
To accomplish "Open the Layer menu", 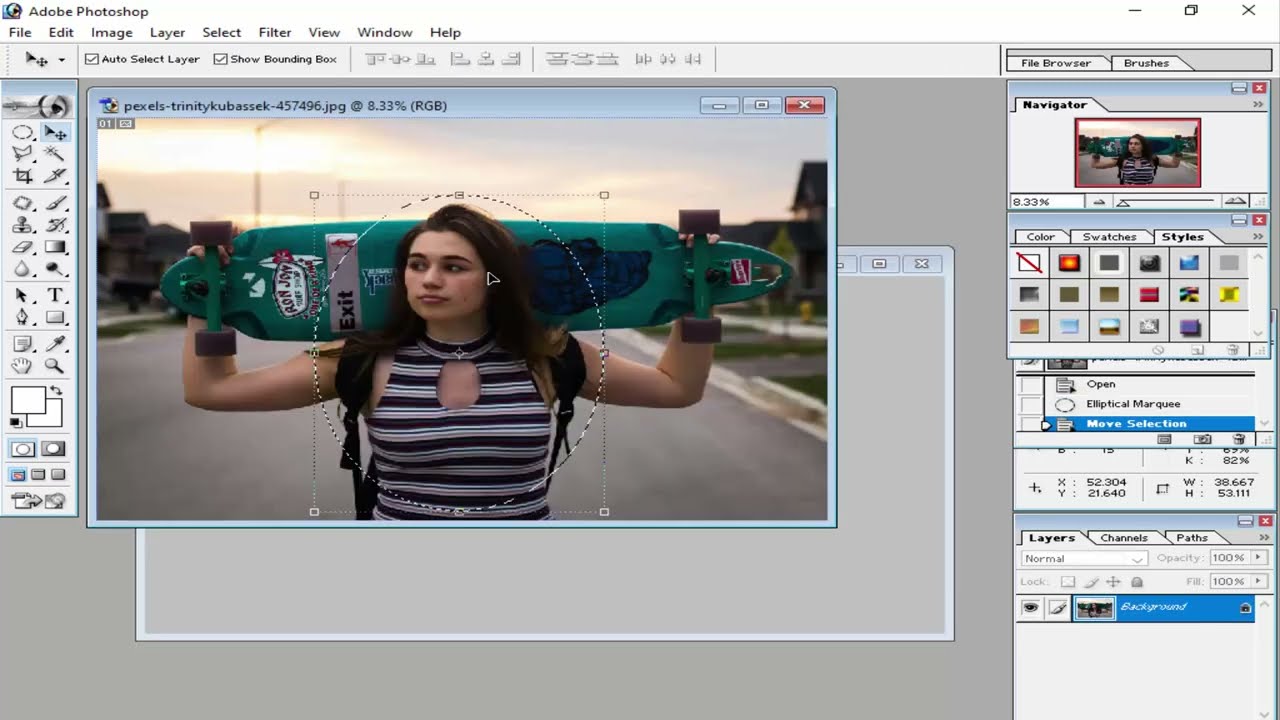I will click(x=167, y=32).
